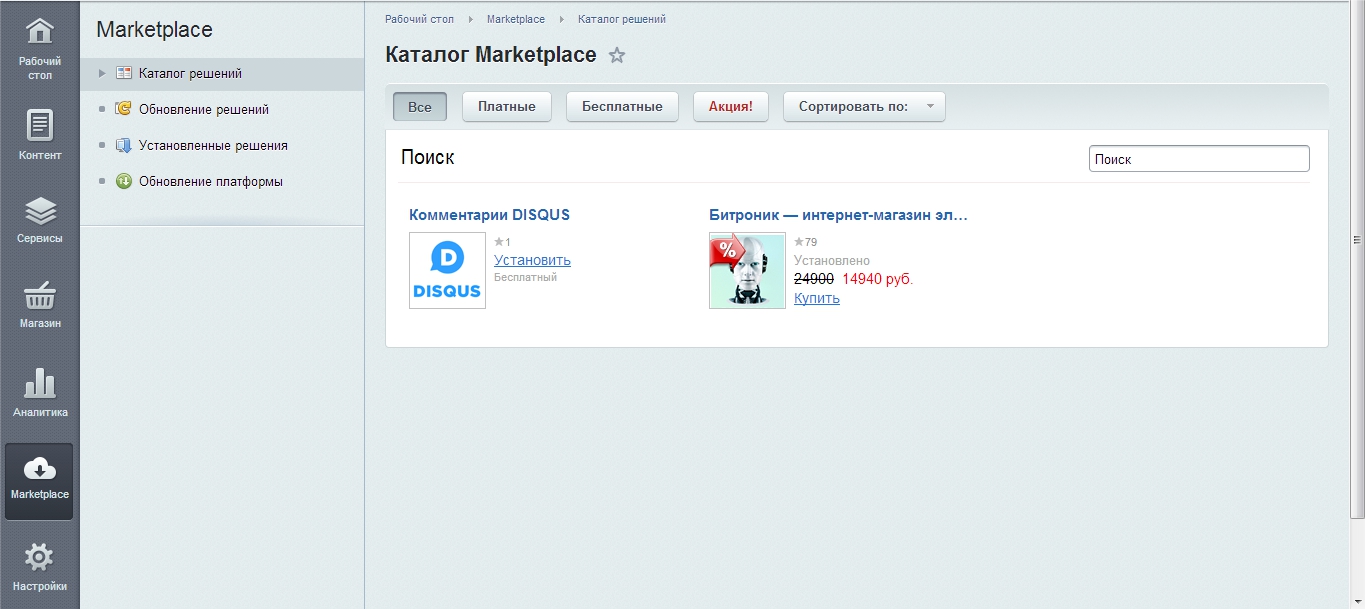Open the Контент section icon

pos(39,129)
